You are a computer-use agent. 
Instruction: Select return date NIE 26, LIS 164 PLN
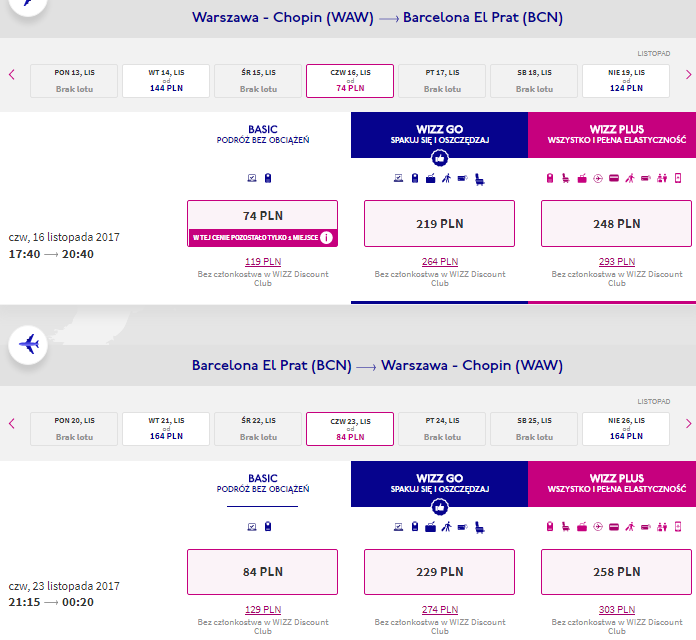point(626,429)
